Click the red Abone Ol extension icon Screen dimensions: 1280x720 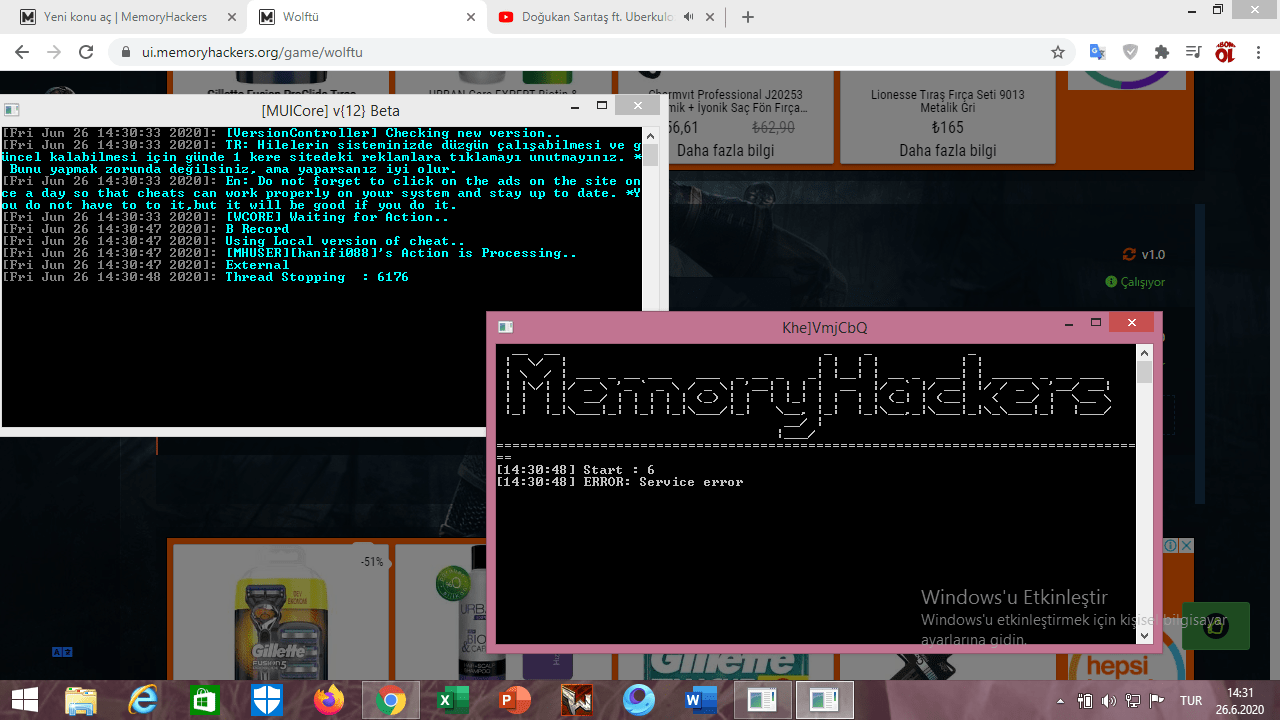click(1225, 52)
